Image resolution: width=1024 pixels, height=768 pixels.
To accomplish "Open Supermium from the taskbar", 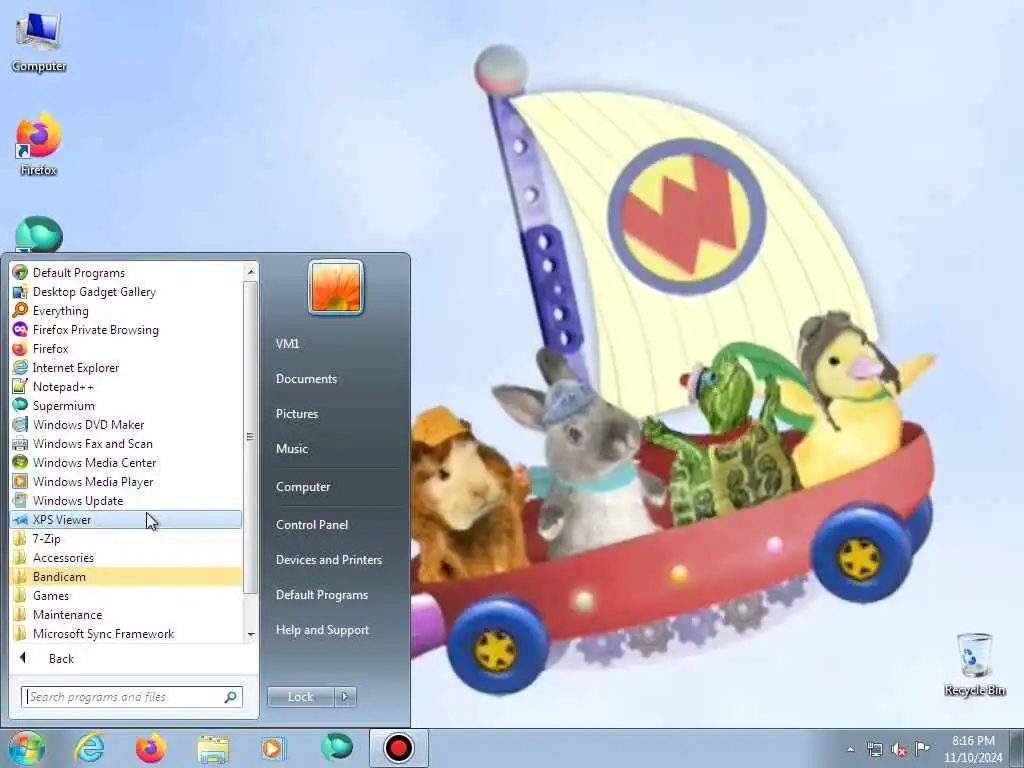I will [337, 748].
